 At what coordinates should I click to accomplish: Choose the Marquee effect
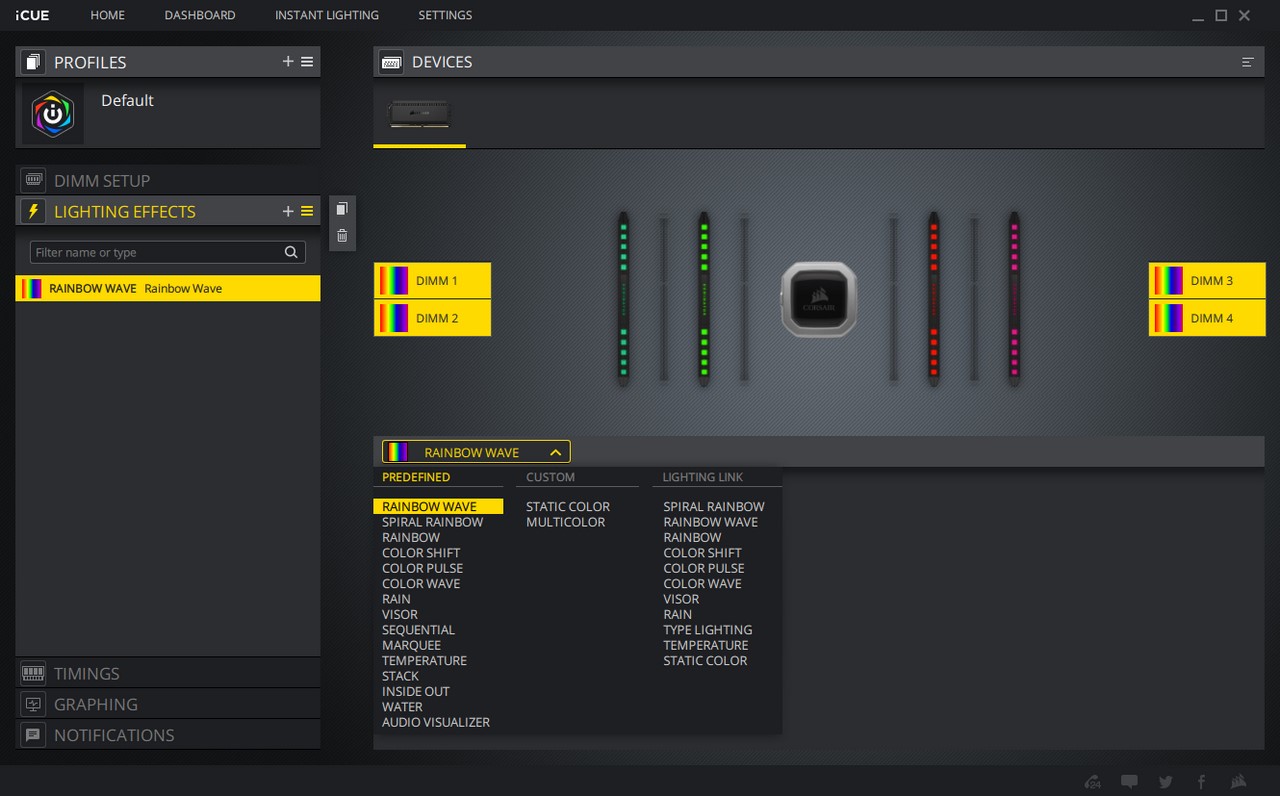pyautogui.click(x=411, y=645)
